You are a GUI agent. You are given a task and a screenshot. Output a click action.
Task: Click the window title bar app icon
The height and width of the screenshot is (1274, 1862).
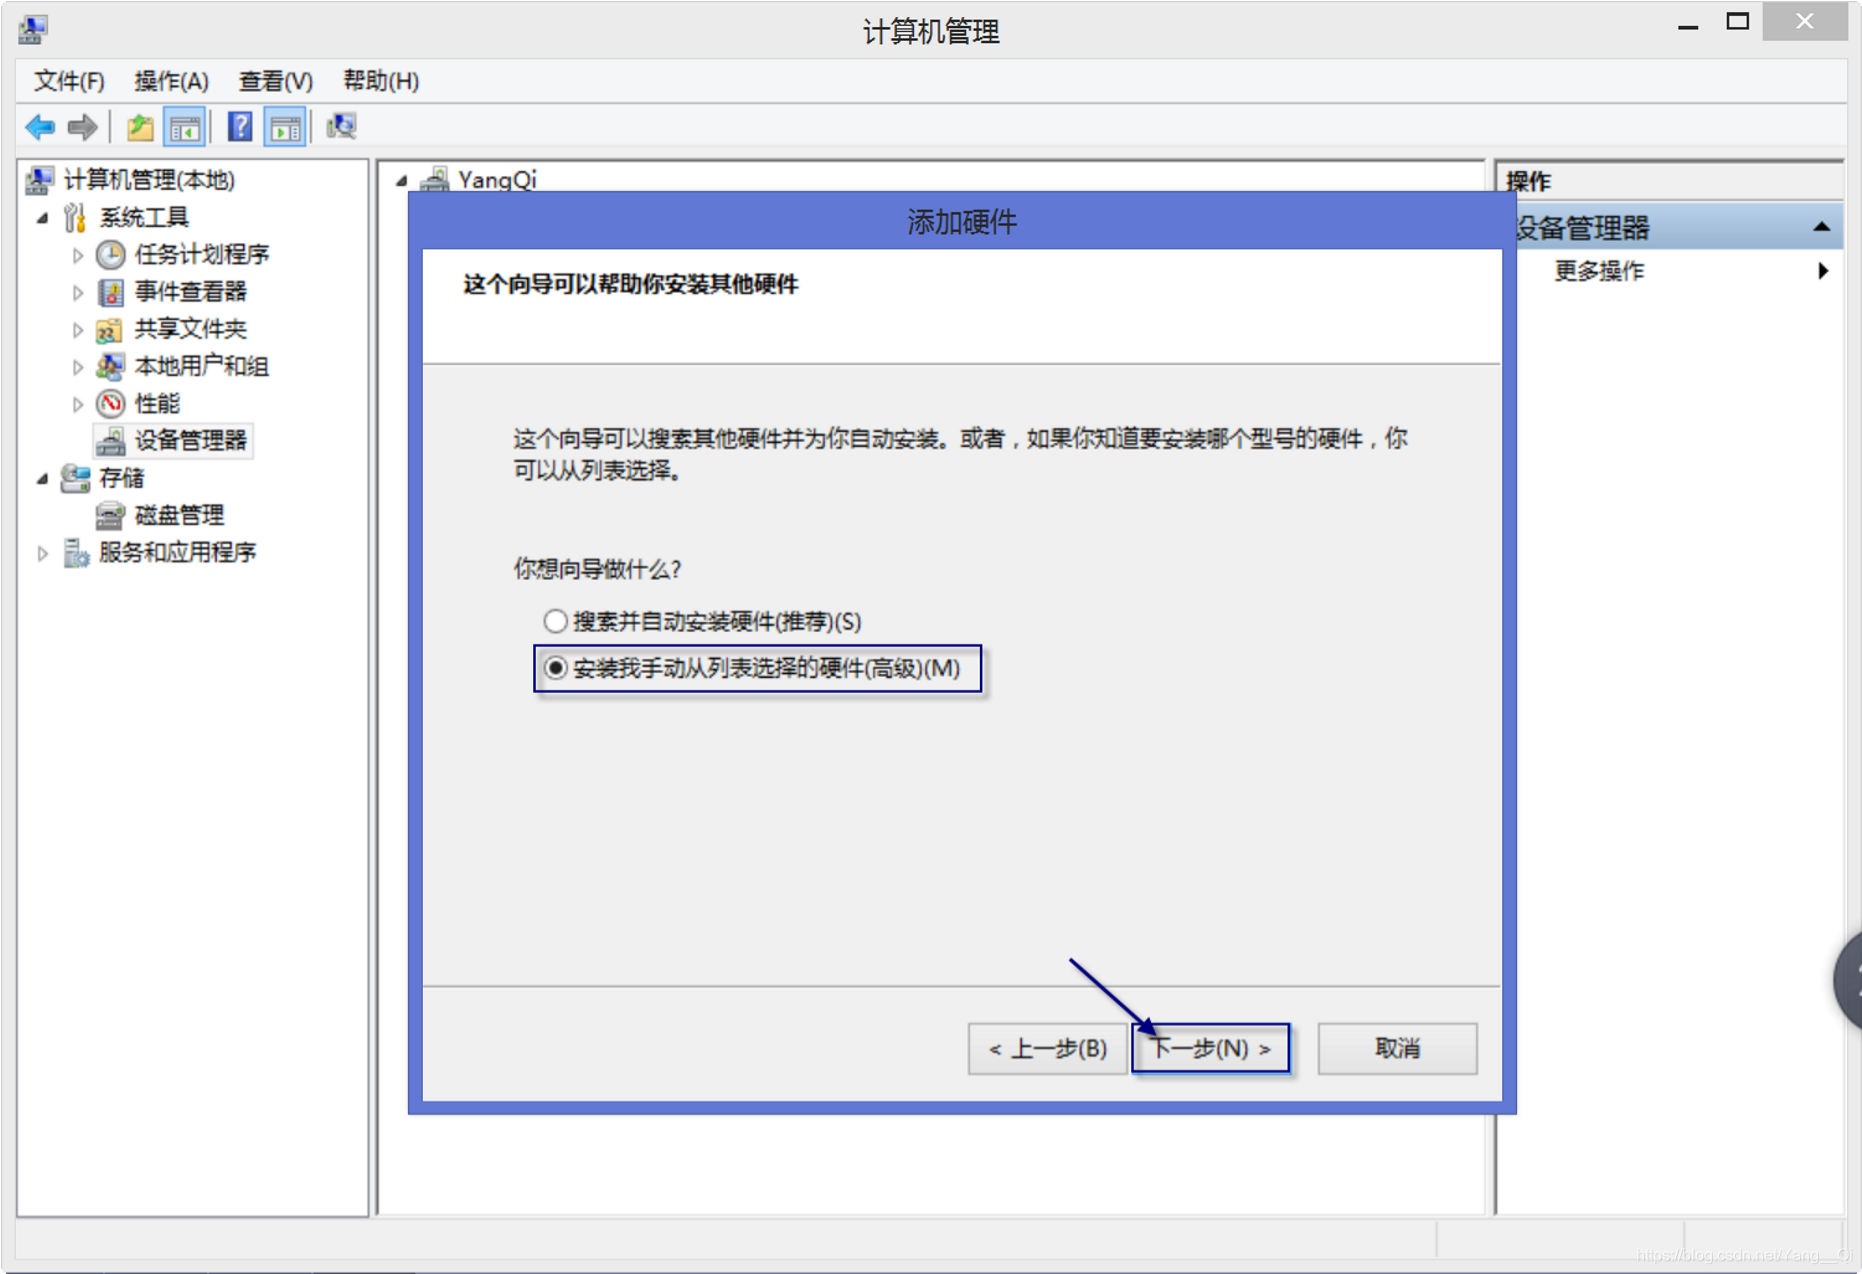click(33, 30)
